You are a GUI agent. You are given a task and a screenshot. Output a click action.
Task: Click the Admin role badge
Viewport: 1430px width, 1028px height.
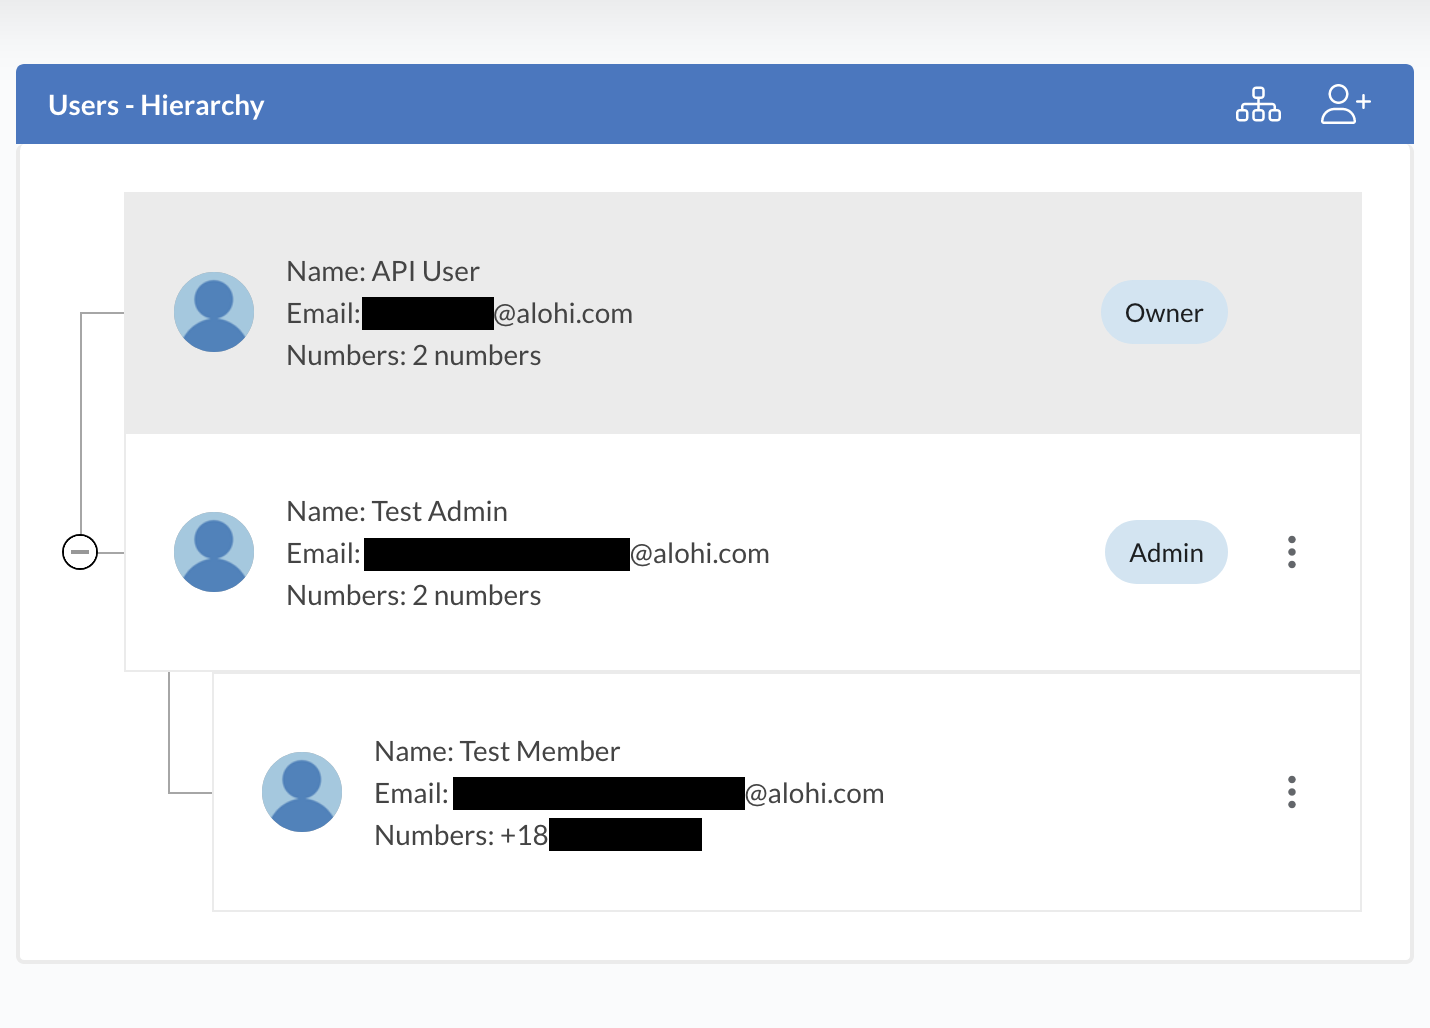click(1165, 553)
